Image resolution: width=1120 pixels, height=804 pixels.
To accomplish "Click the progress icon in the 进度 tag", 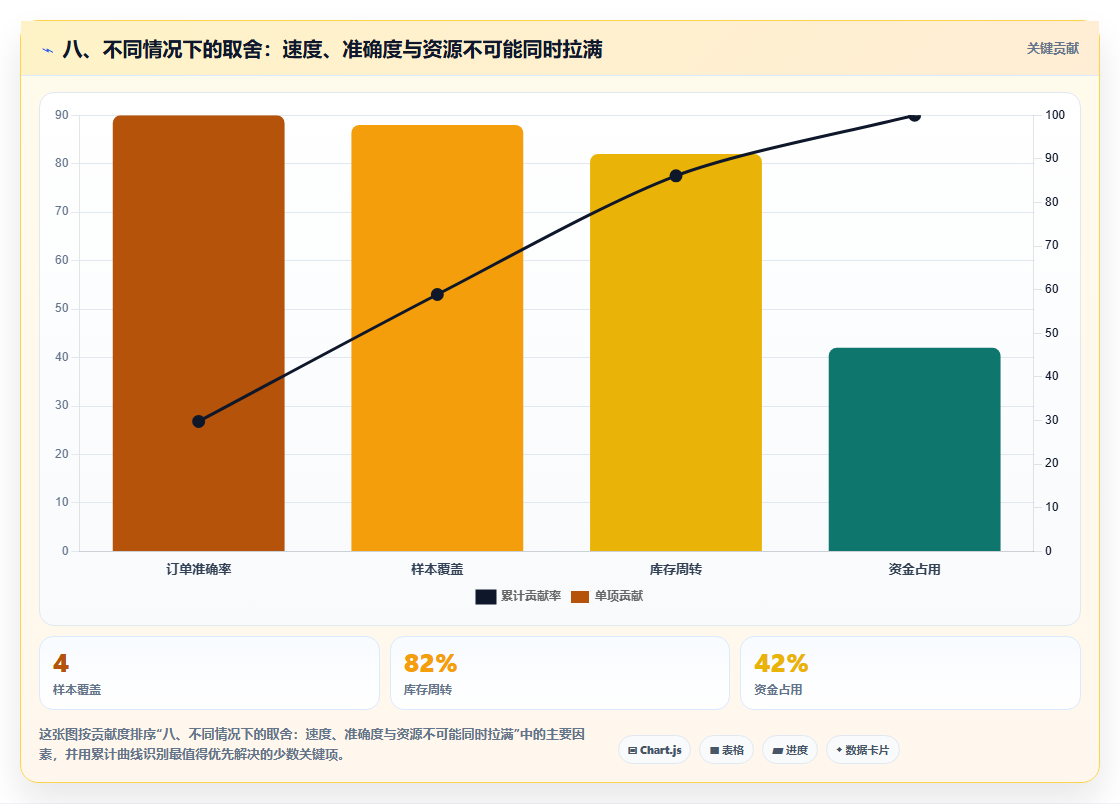I will click(x=778, y=750).
